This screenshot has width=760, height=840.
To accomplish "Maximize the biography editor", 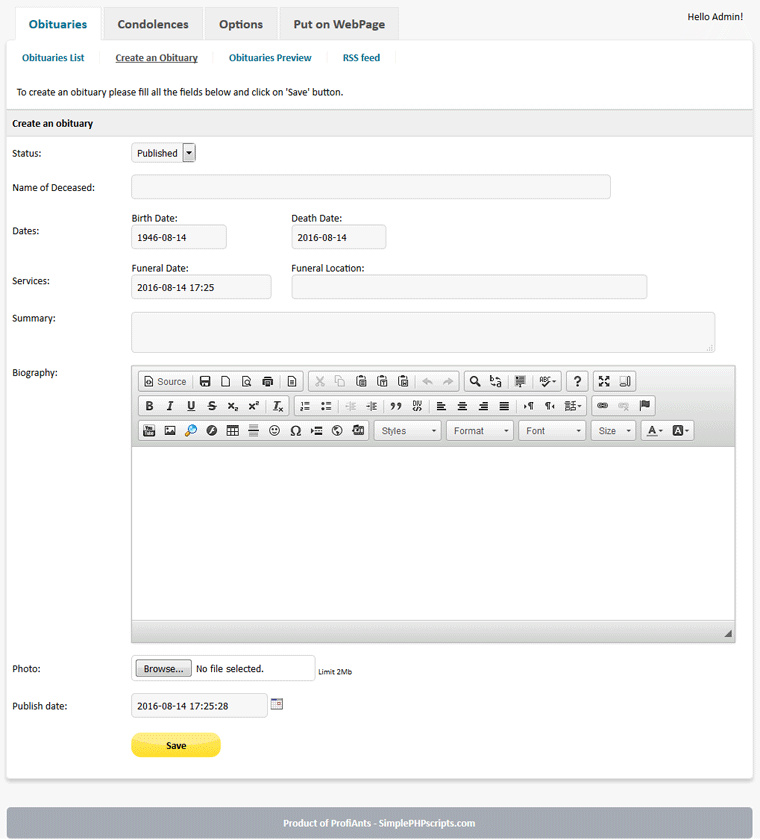I will coord(603,381).
